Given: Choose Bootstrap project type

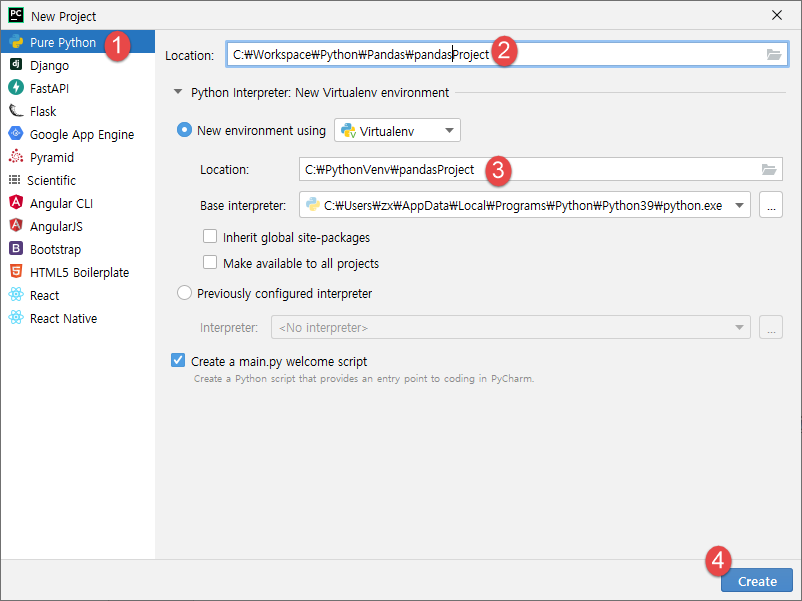Looking at the screenshot, I should [x=78, y=249].
